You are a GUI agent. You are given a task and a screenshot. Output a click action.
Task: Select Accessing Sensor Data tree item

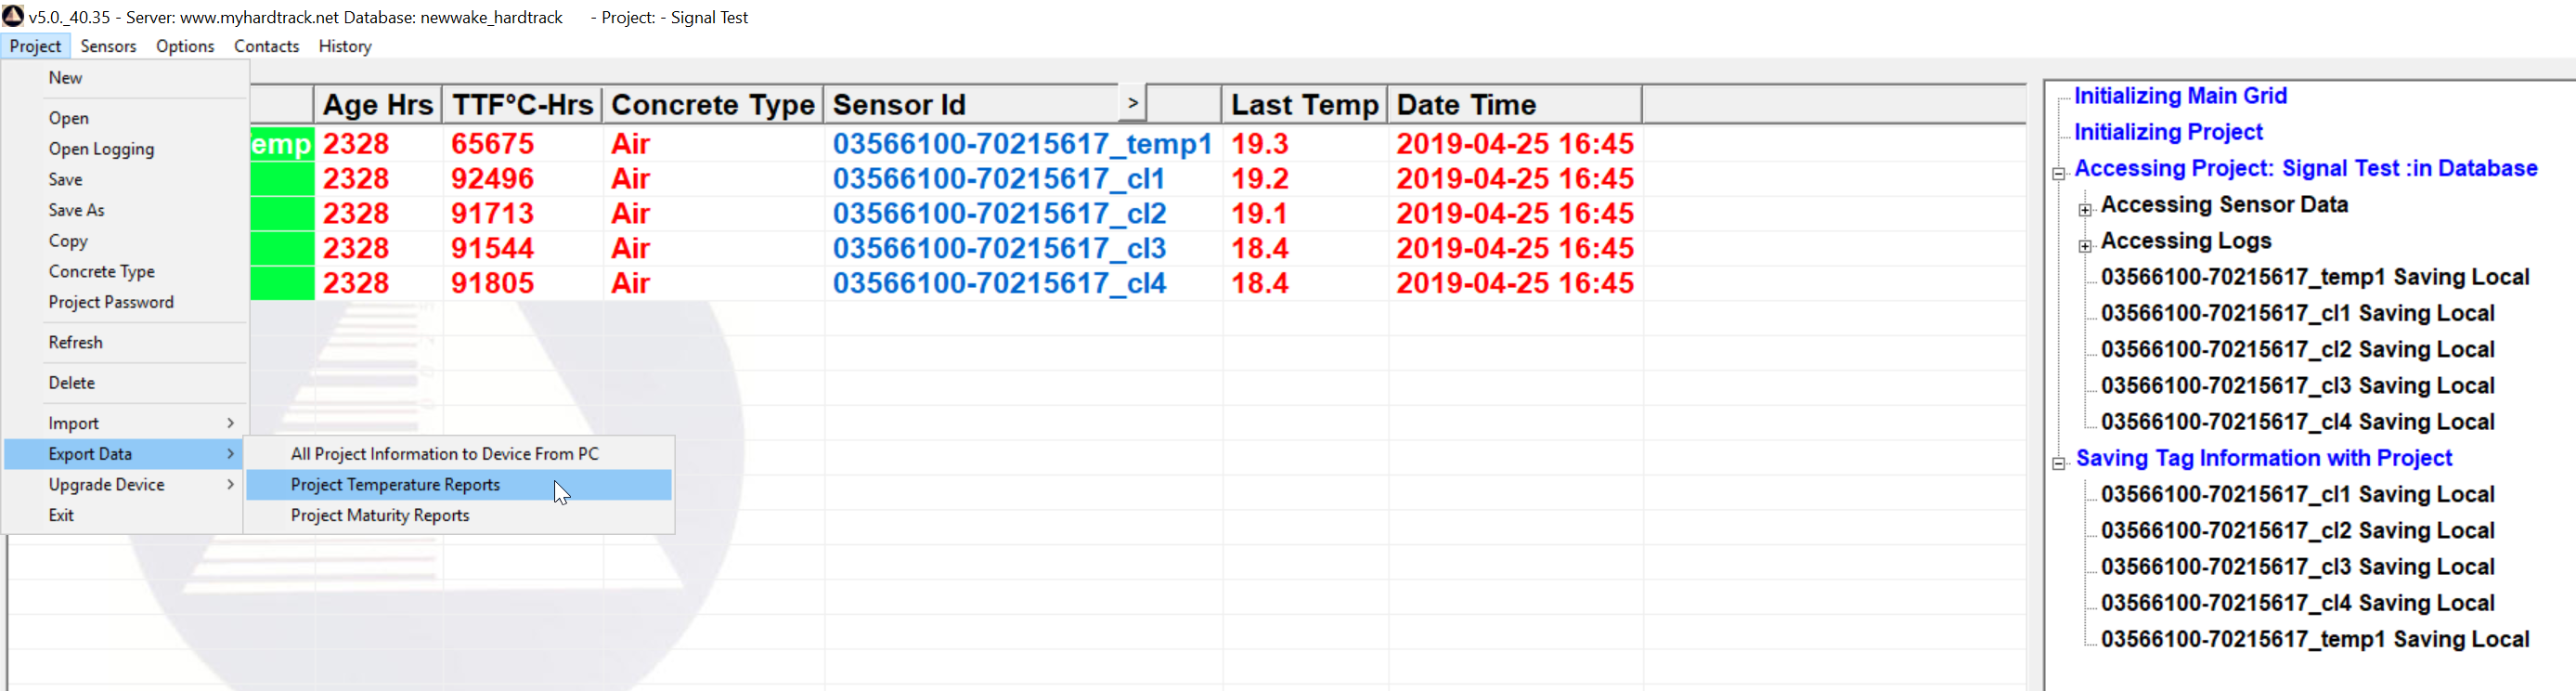2224,205
